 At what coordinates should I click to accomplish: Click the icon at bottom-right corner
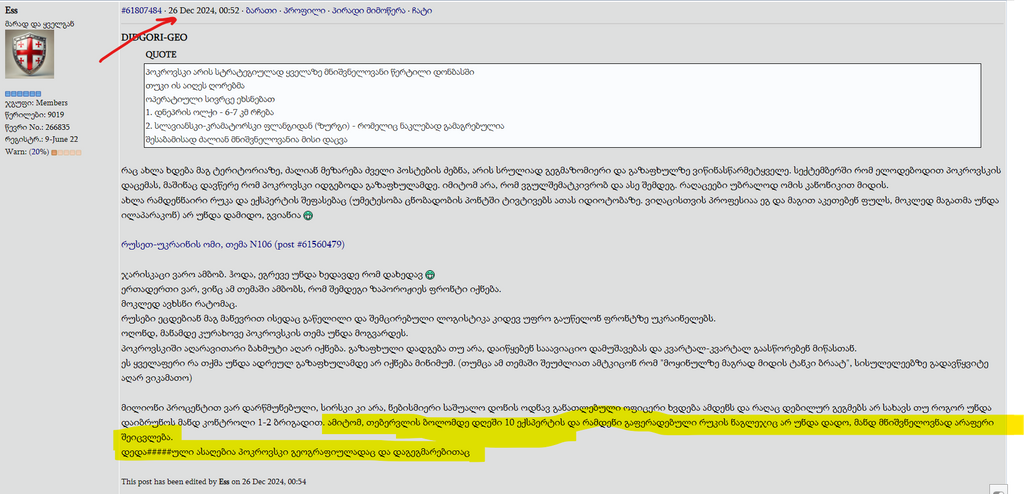pyautogui.click(x=998, y=490)
